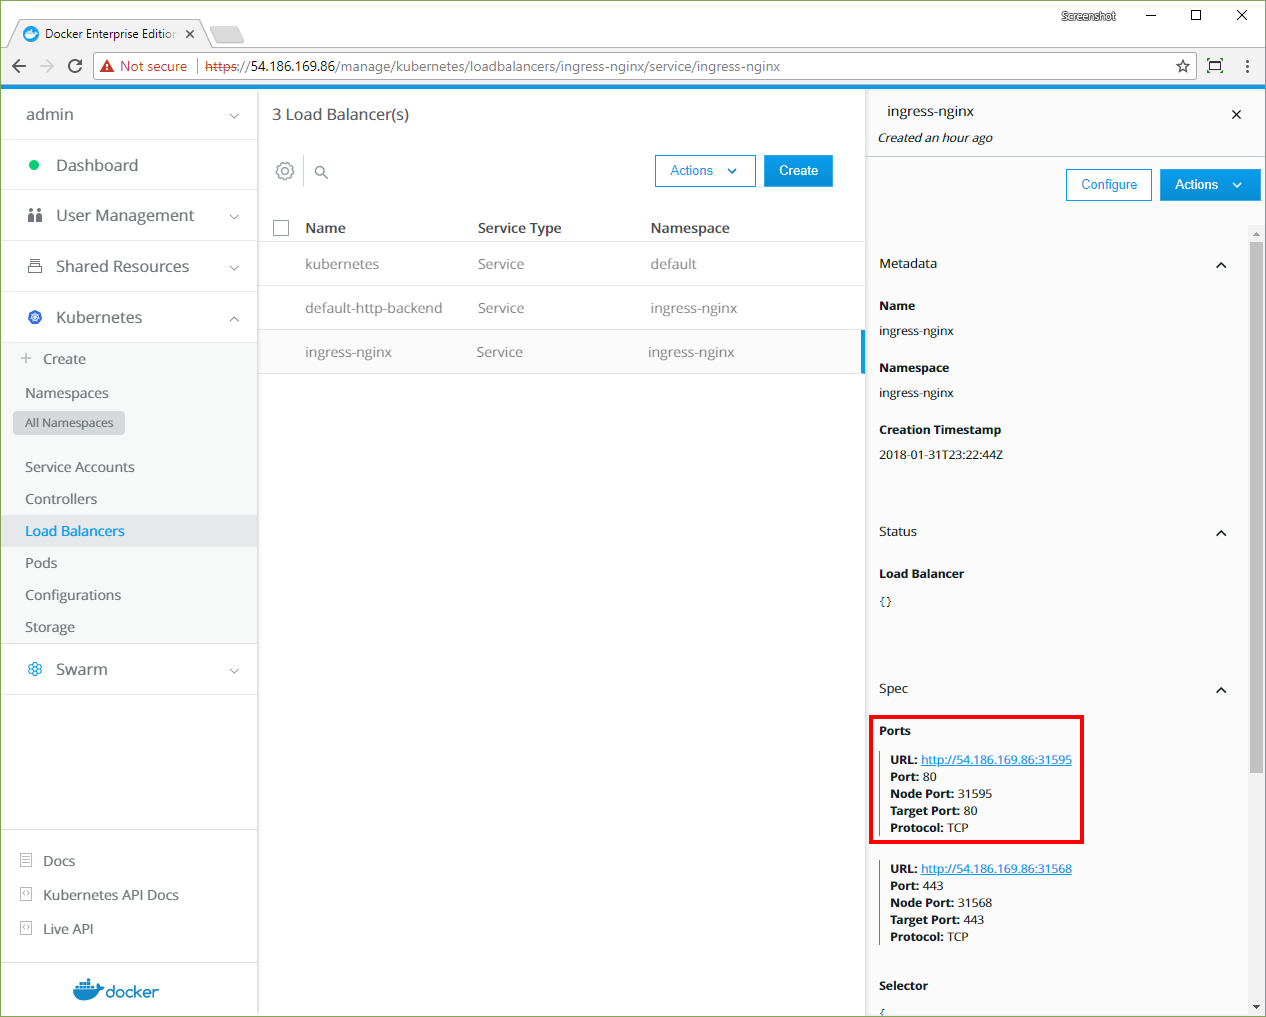Click the plus icon beside Create
Image resolution: width=1266 pixels, height=1017 pixels.
point(26,358)
